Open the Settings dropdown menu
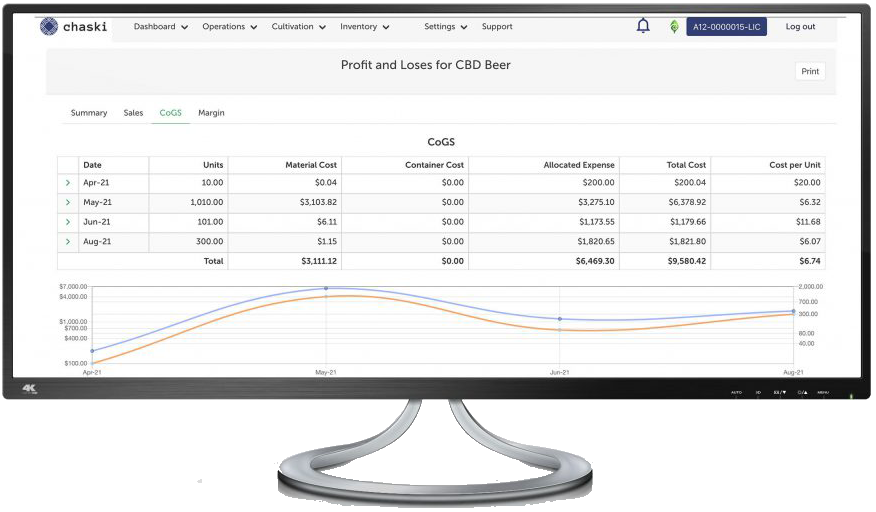Image resolution: width=876 pixels, height=512 pixels. [445, 27]
